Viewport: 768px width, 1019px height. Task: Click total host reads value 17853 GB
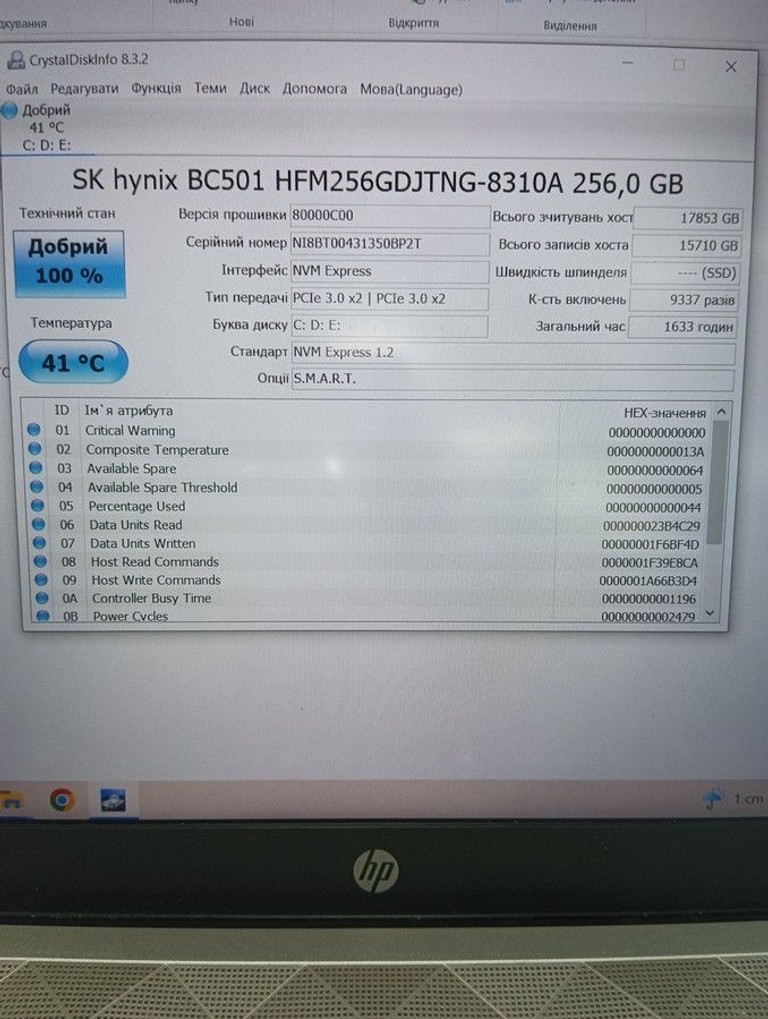688,218
